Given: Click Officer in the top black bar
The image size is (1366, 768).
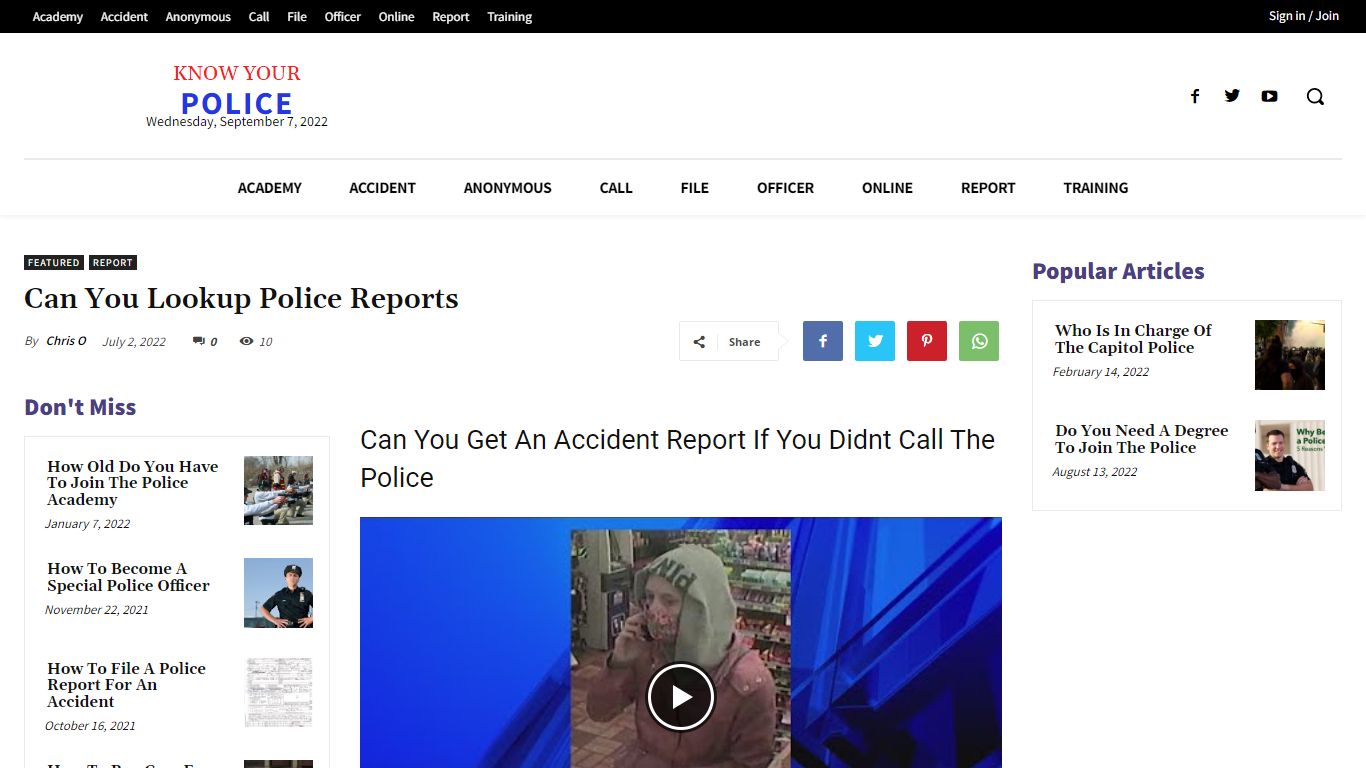Looking at the screenshot, I should click(x=342, y=17).
